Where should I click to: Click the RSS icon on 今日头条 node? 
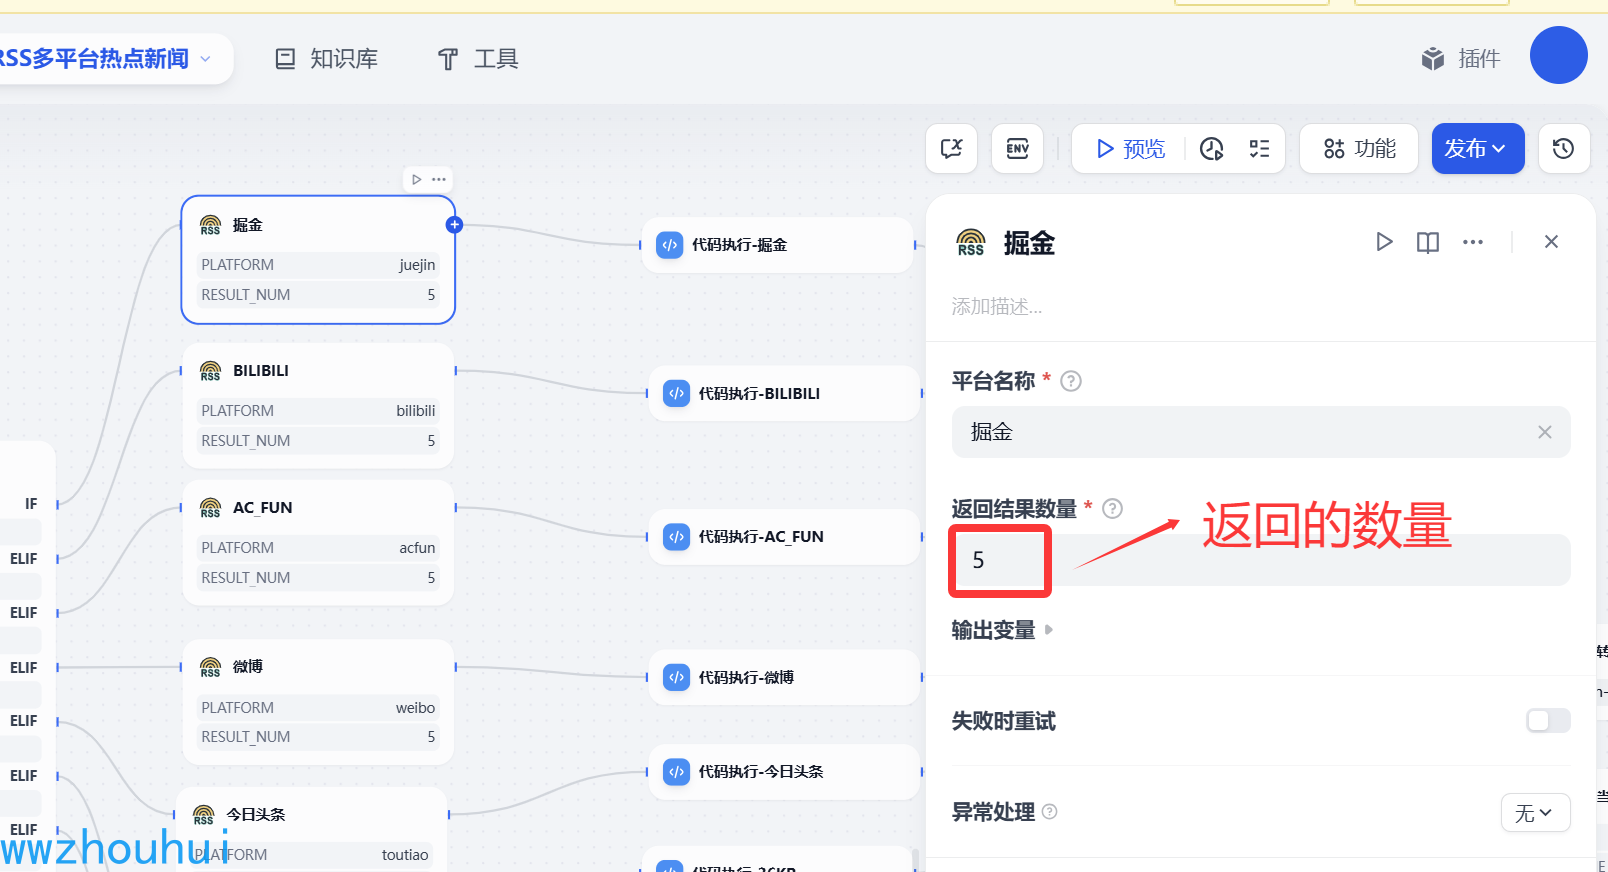pos(204,815)
